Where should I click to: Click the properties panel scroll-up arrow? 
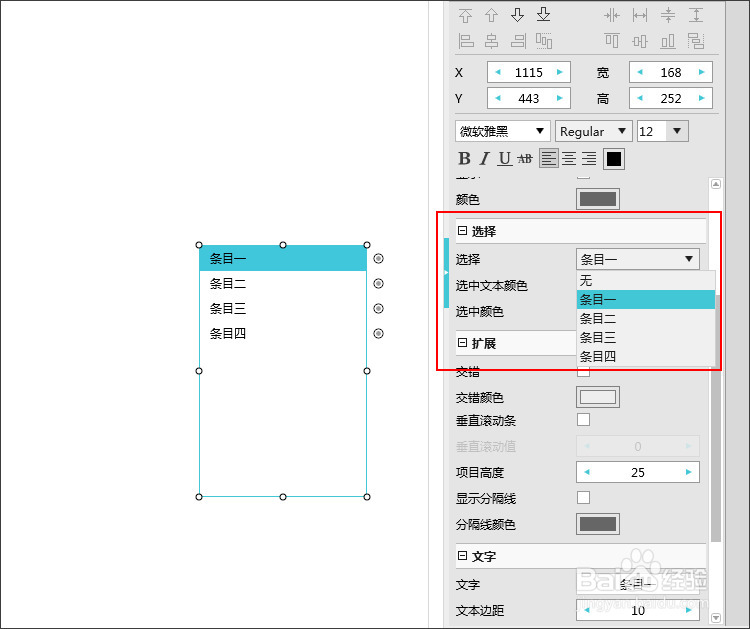coord(716,184)
